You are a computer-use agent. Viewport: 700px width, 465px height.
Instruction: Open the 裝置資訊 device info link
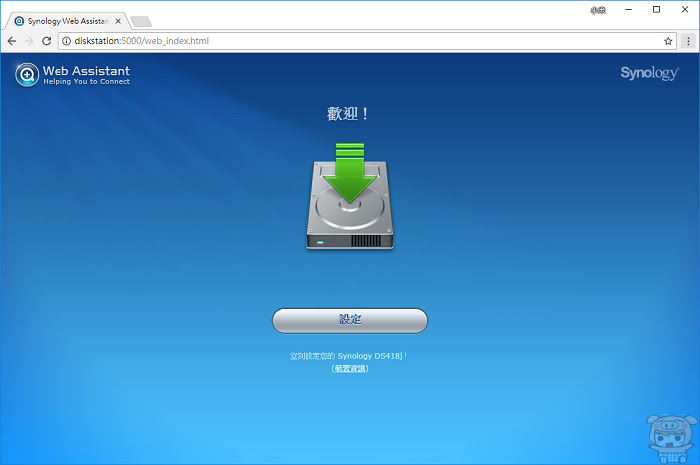350,369
